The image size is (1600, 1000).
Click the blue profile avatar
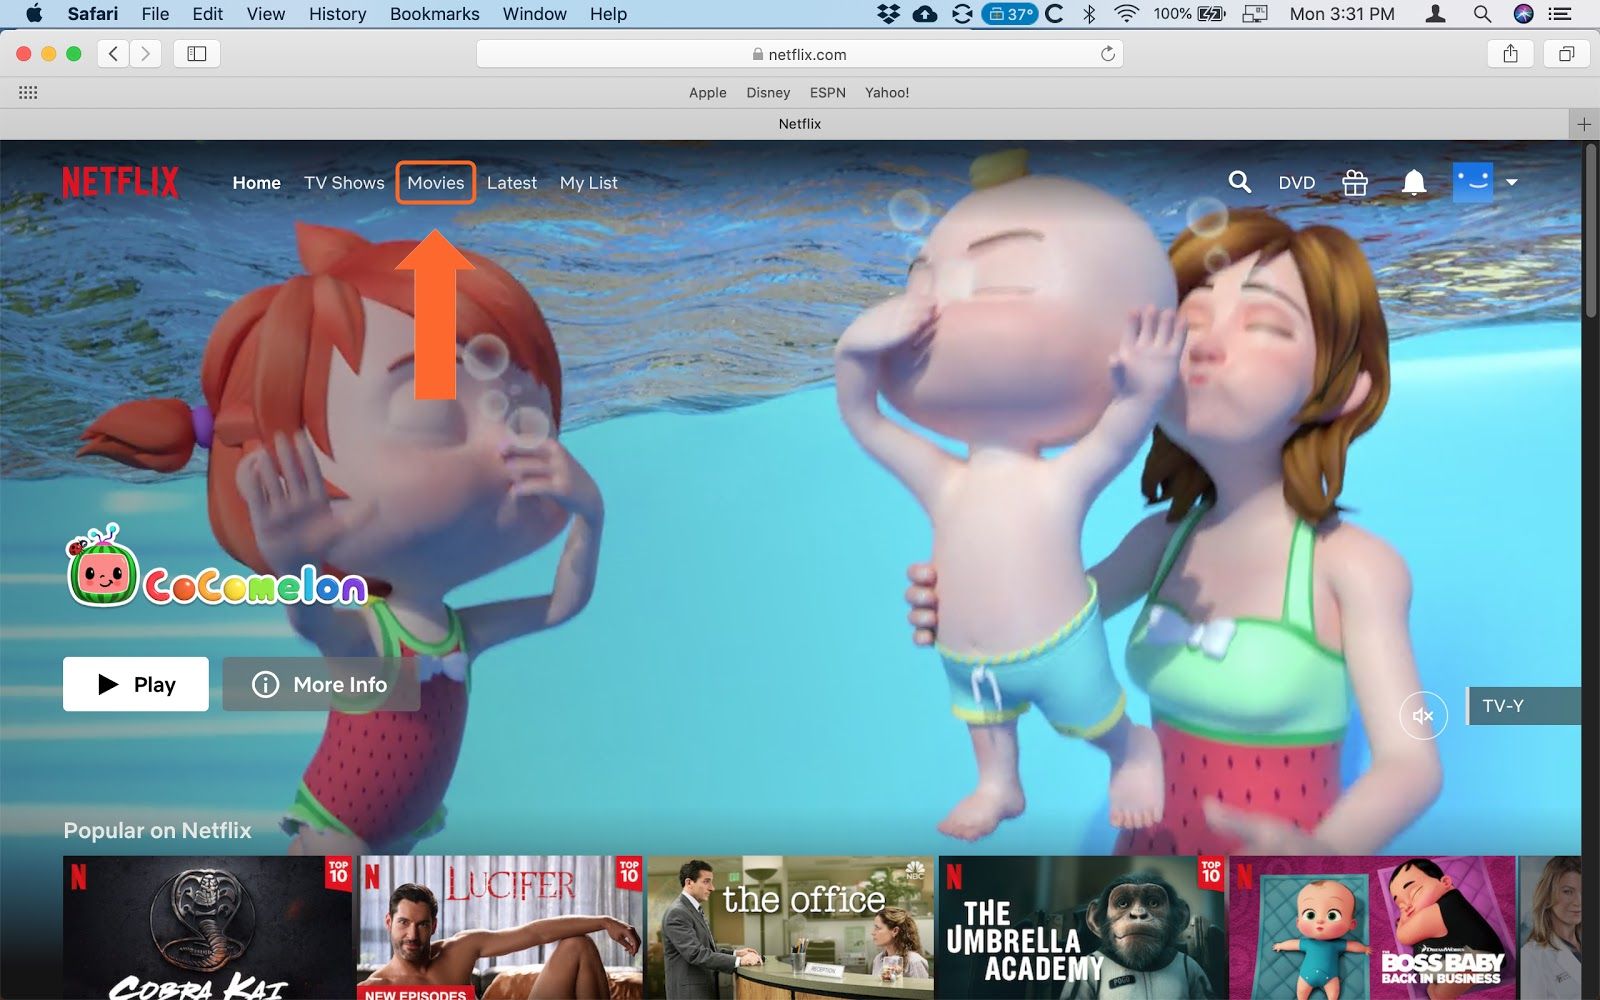coord(1473,182)
